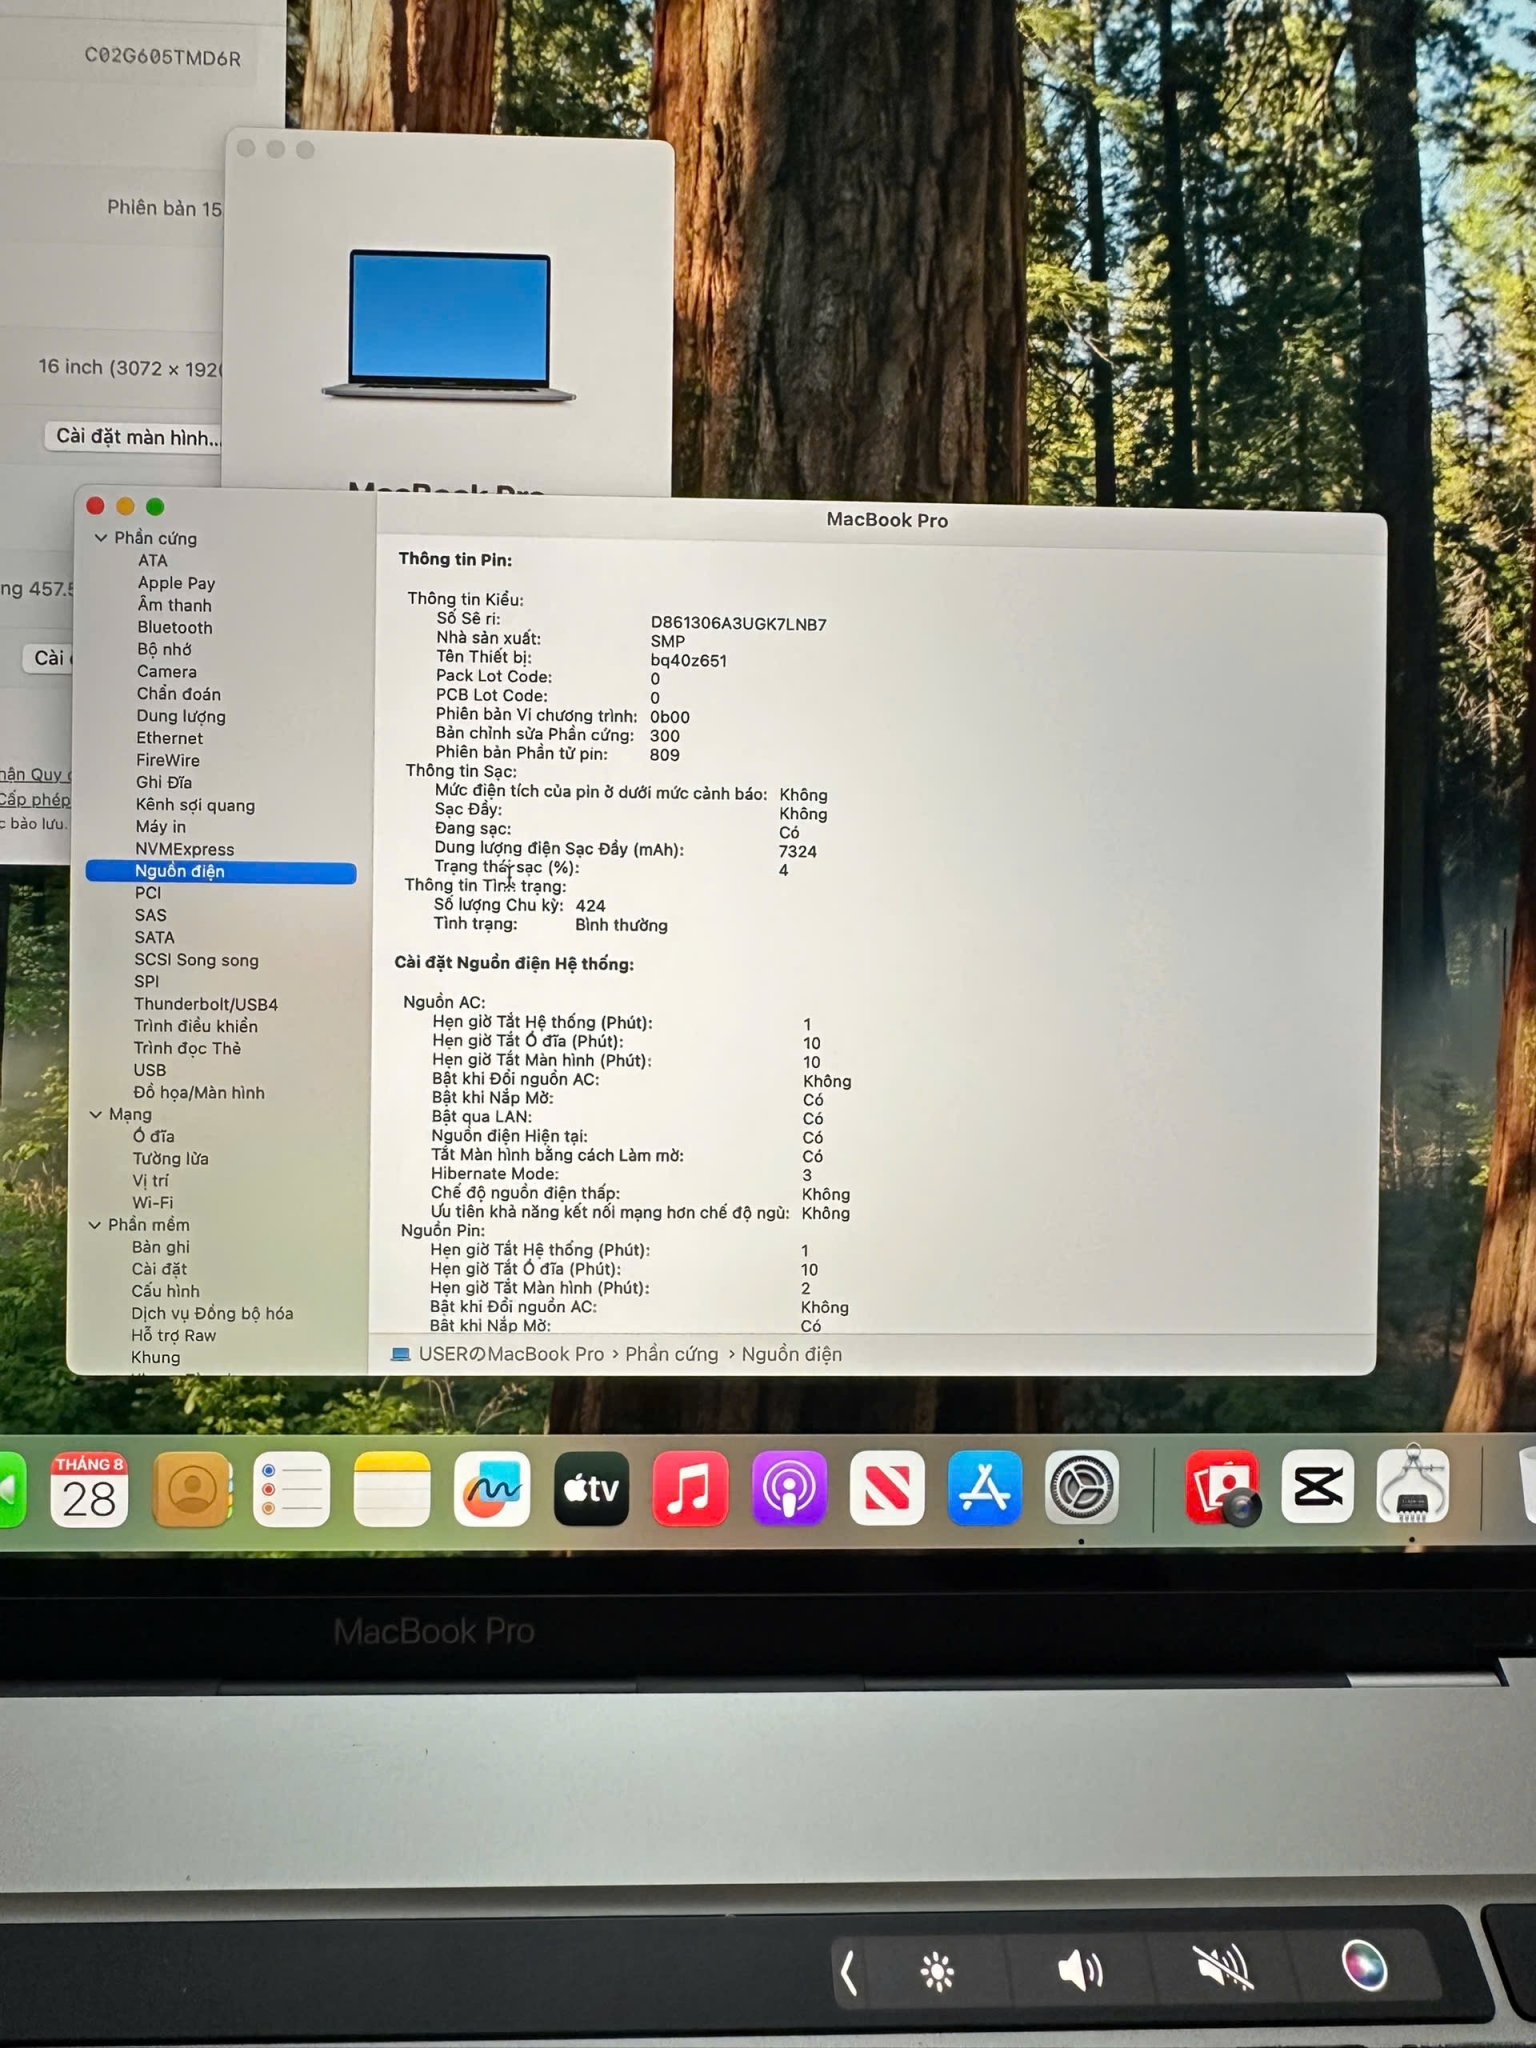The height and width of the screenshot is (2048, 1536).
Task: Open the News app in Dock
Action: [x=887, y=1488]
